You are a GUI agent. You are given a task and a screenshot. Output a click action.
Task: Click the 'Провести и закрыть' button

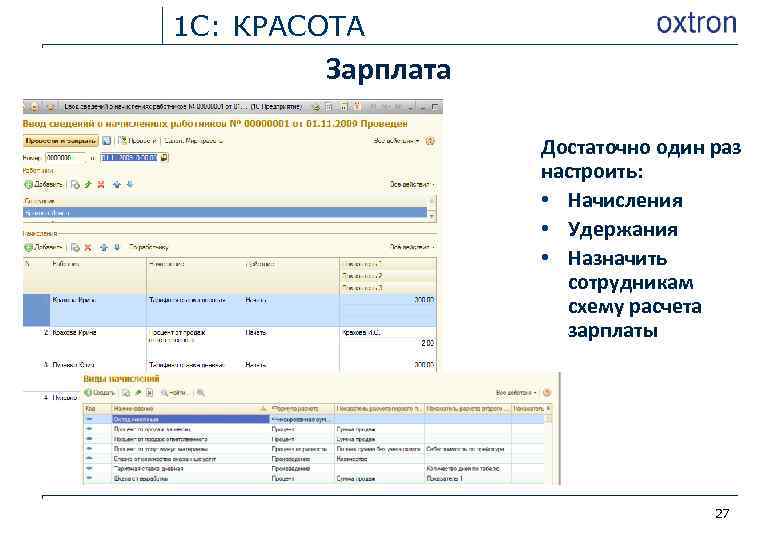coord(61,141)
